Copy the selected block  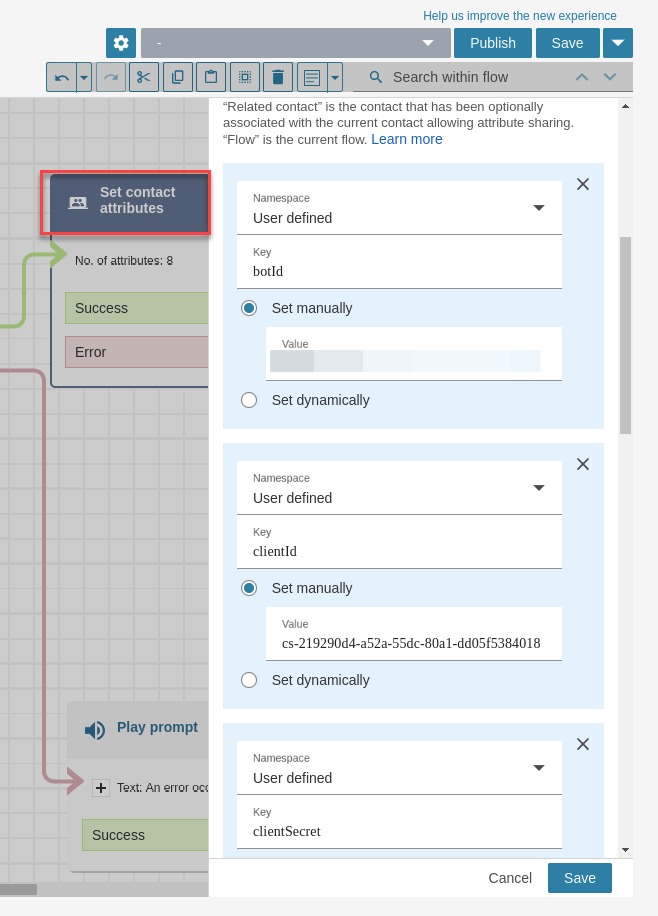(178, 77)
